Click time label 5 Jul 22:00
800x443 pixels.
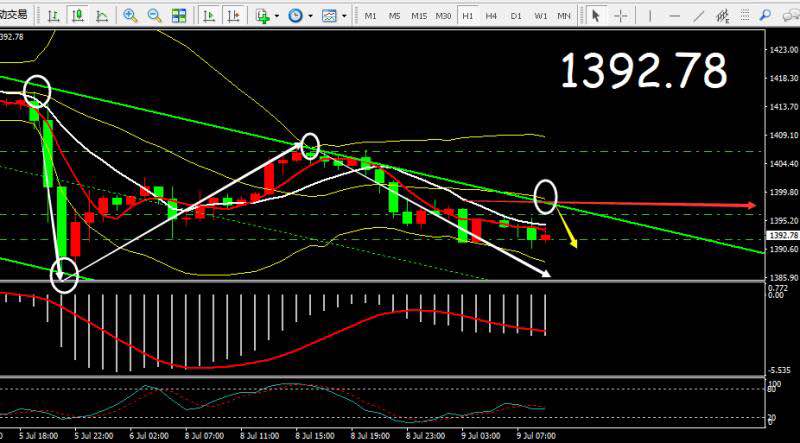click(x=93, y=436)
